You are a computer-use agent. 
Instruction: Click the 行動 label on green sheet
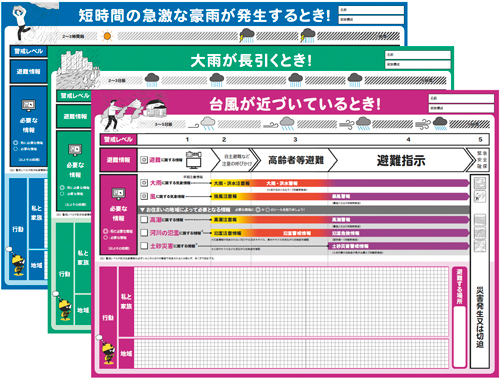point(64,274)
